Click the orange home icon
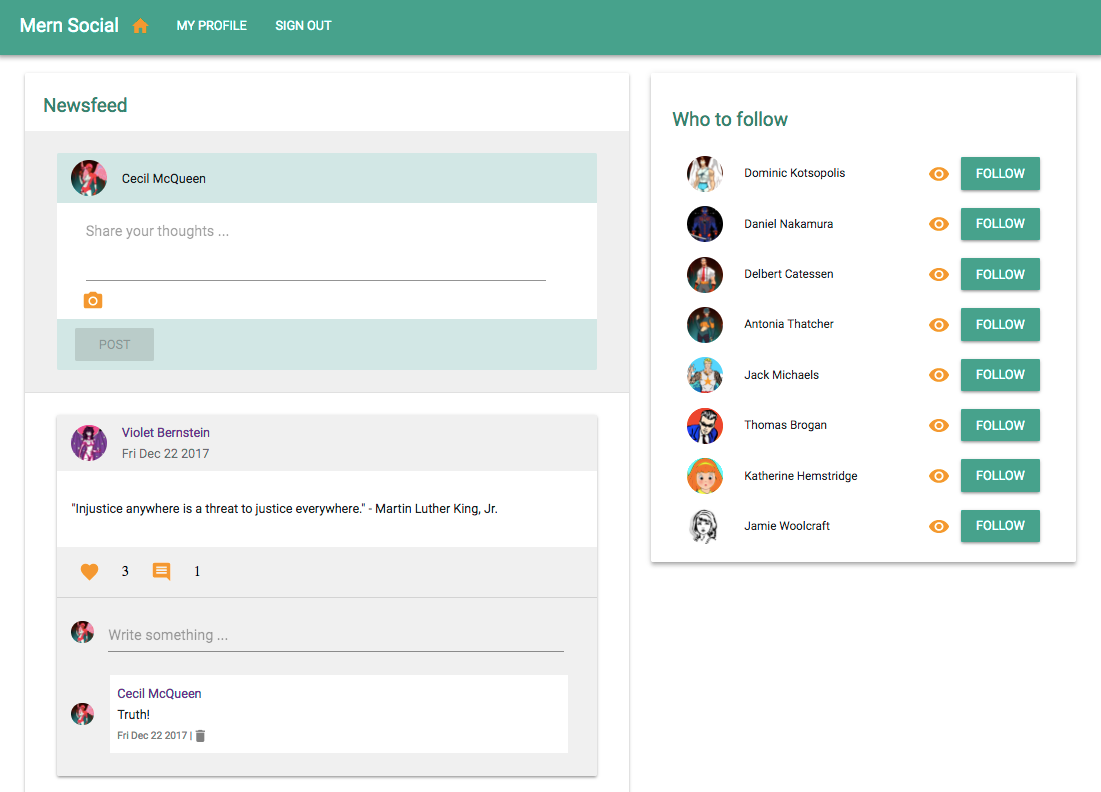 click(x=140, y=26)
